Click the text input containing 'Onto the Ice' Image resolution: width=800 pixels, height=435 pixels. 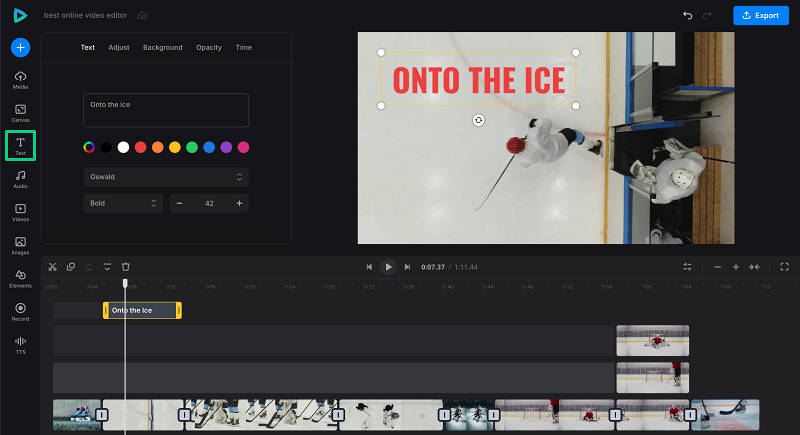(166, 110)
